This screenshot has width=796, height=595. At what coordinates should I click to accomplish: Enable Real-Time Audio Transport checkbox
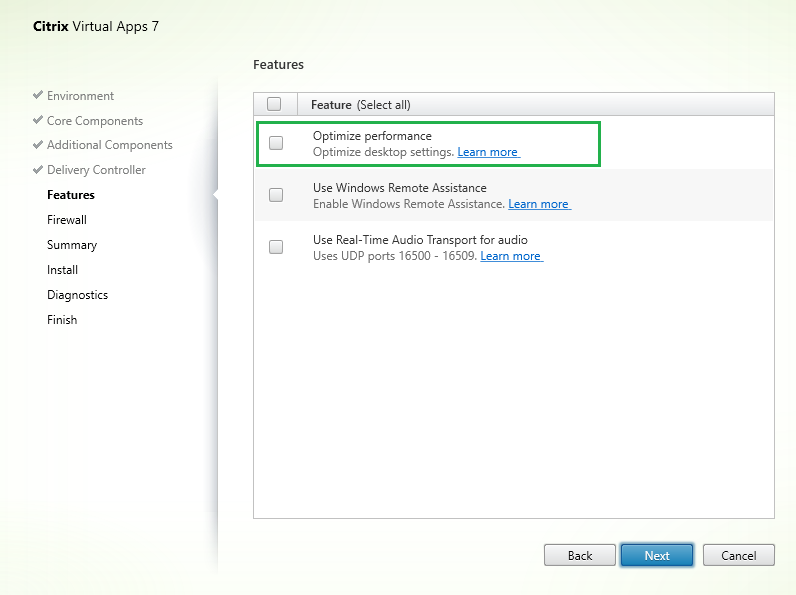coord(276,247)
